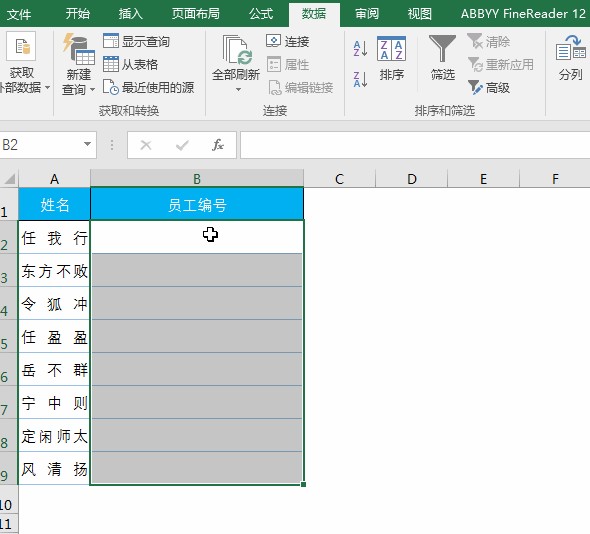Select column B header
Screen dimensions: 590x534
click(x=197, y=179)
